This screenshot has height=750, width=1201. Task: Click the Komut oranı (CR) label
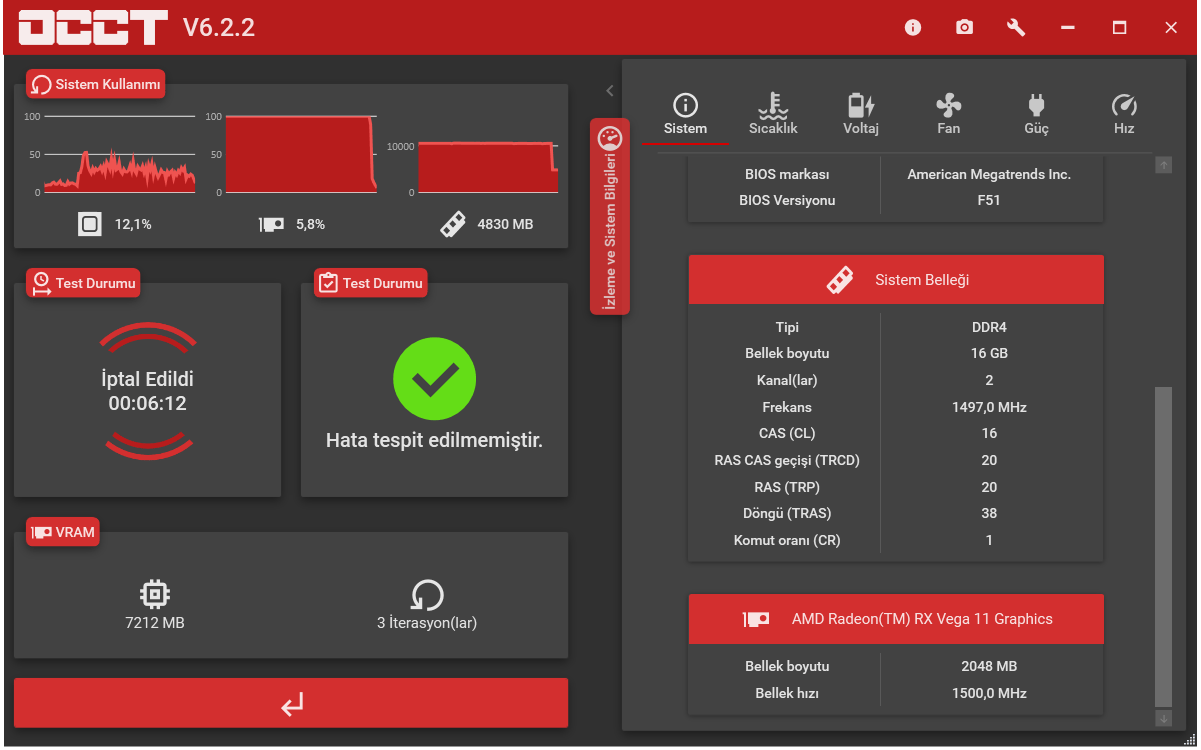[787, 540]
